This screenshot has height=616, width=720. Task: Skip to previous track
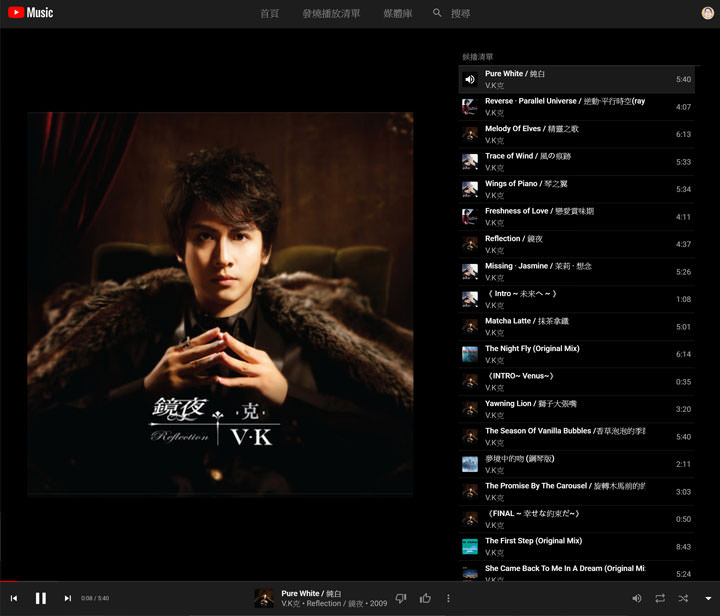[14, 598]
